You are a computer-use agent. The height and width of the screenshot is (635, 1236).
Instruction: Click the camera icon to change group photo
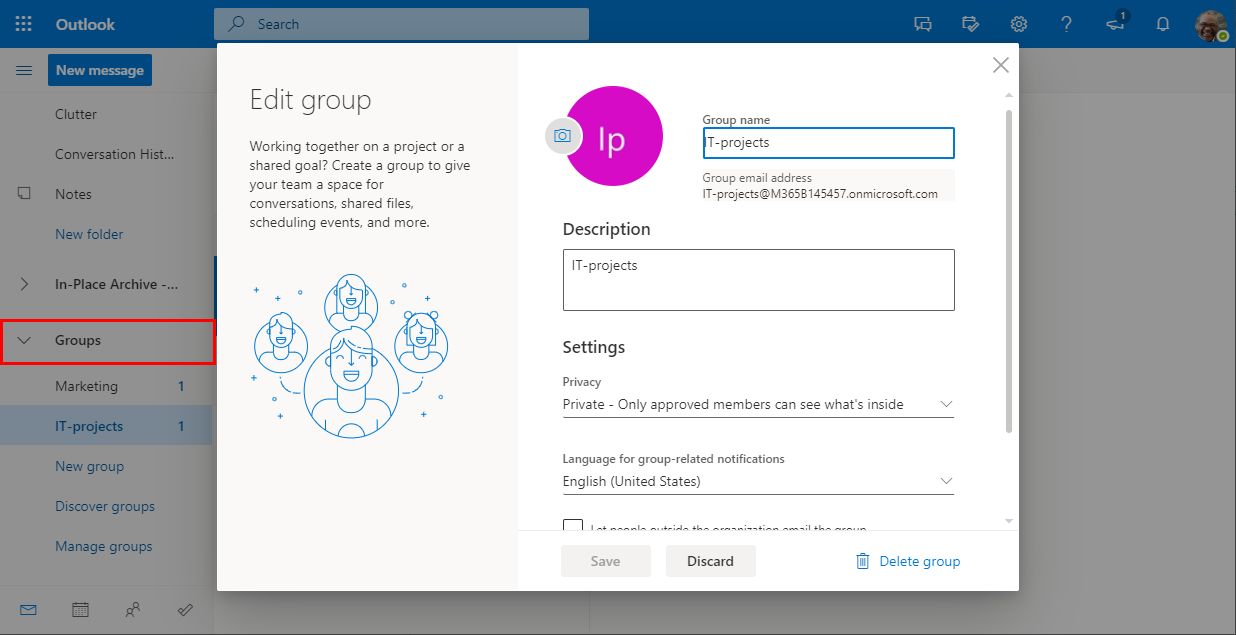[x=563, y=136]
